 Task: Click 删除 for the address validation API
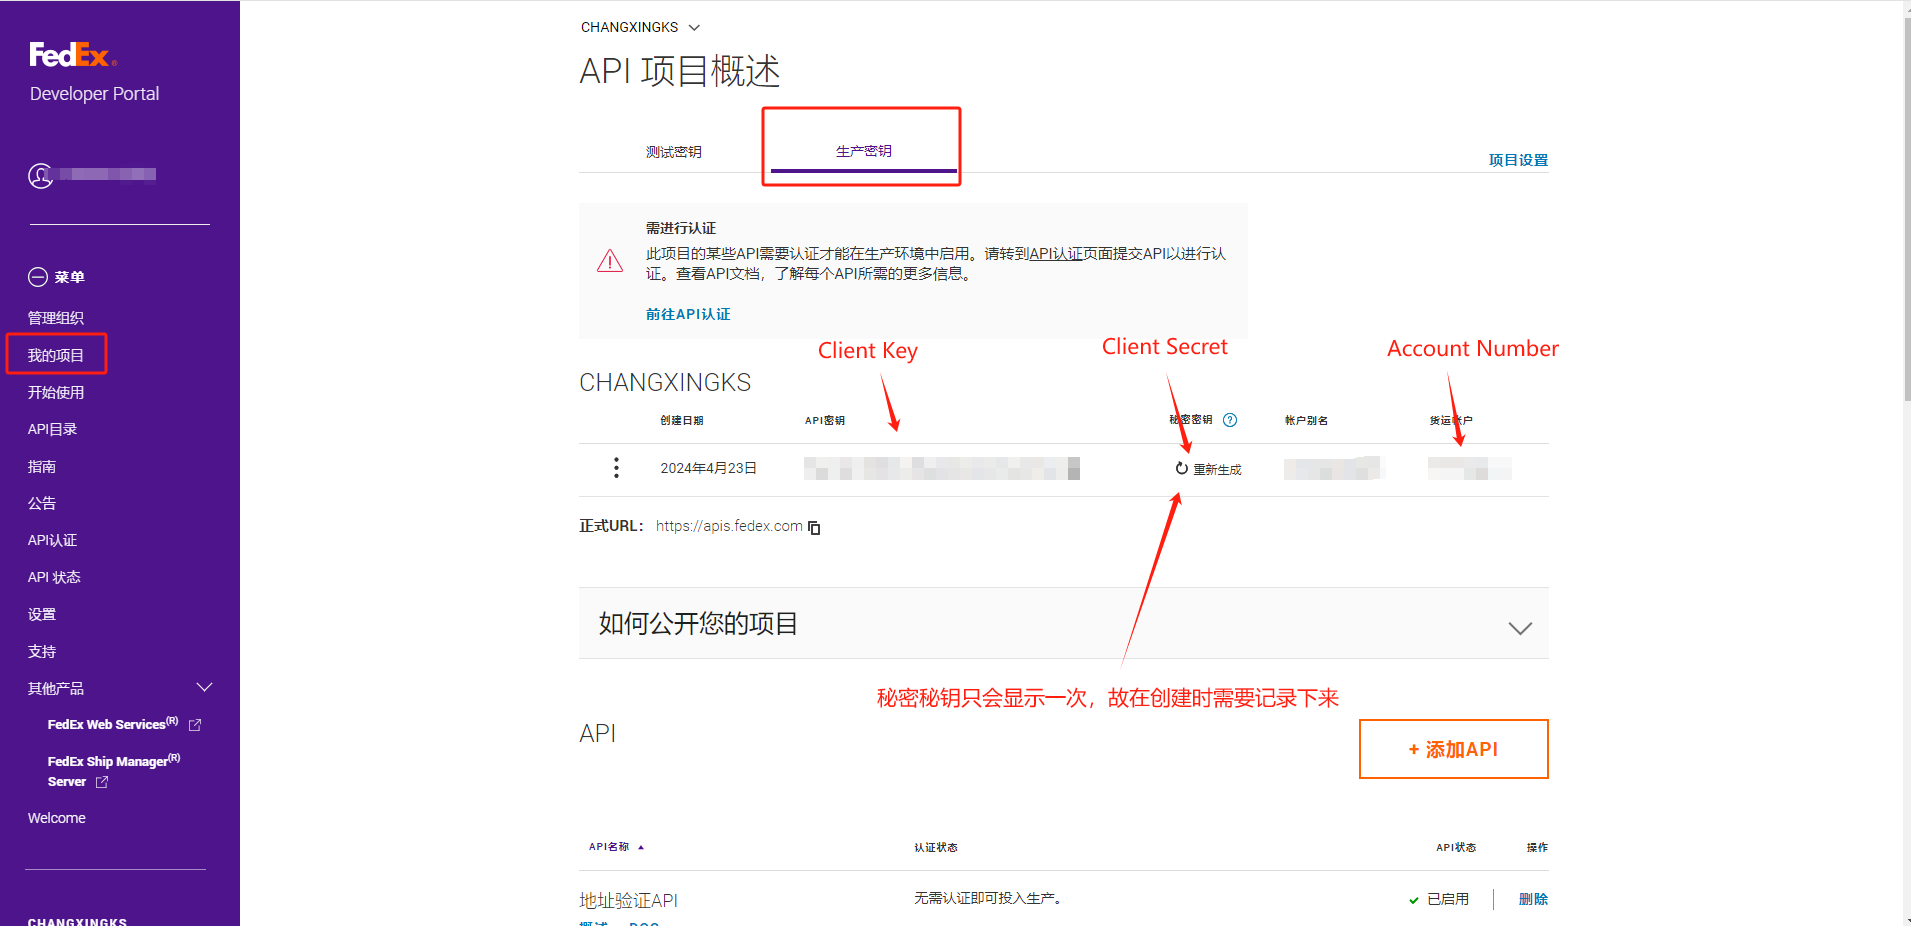pos(1532,899)
